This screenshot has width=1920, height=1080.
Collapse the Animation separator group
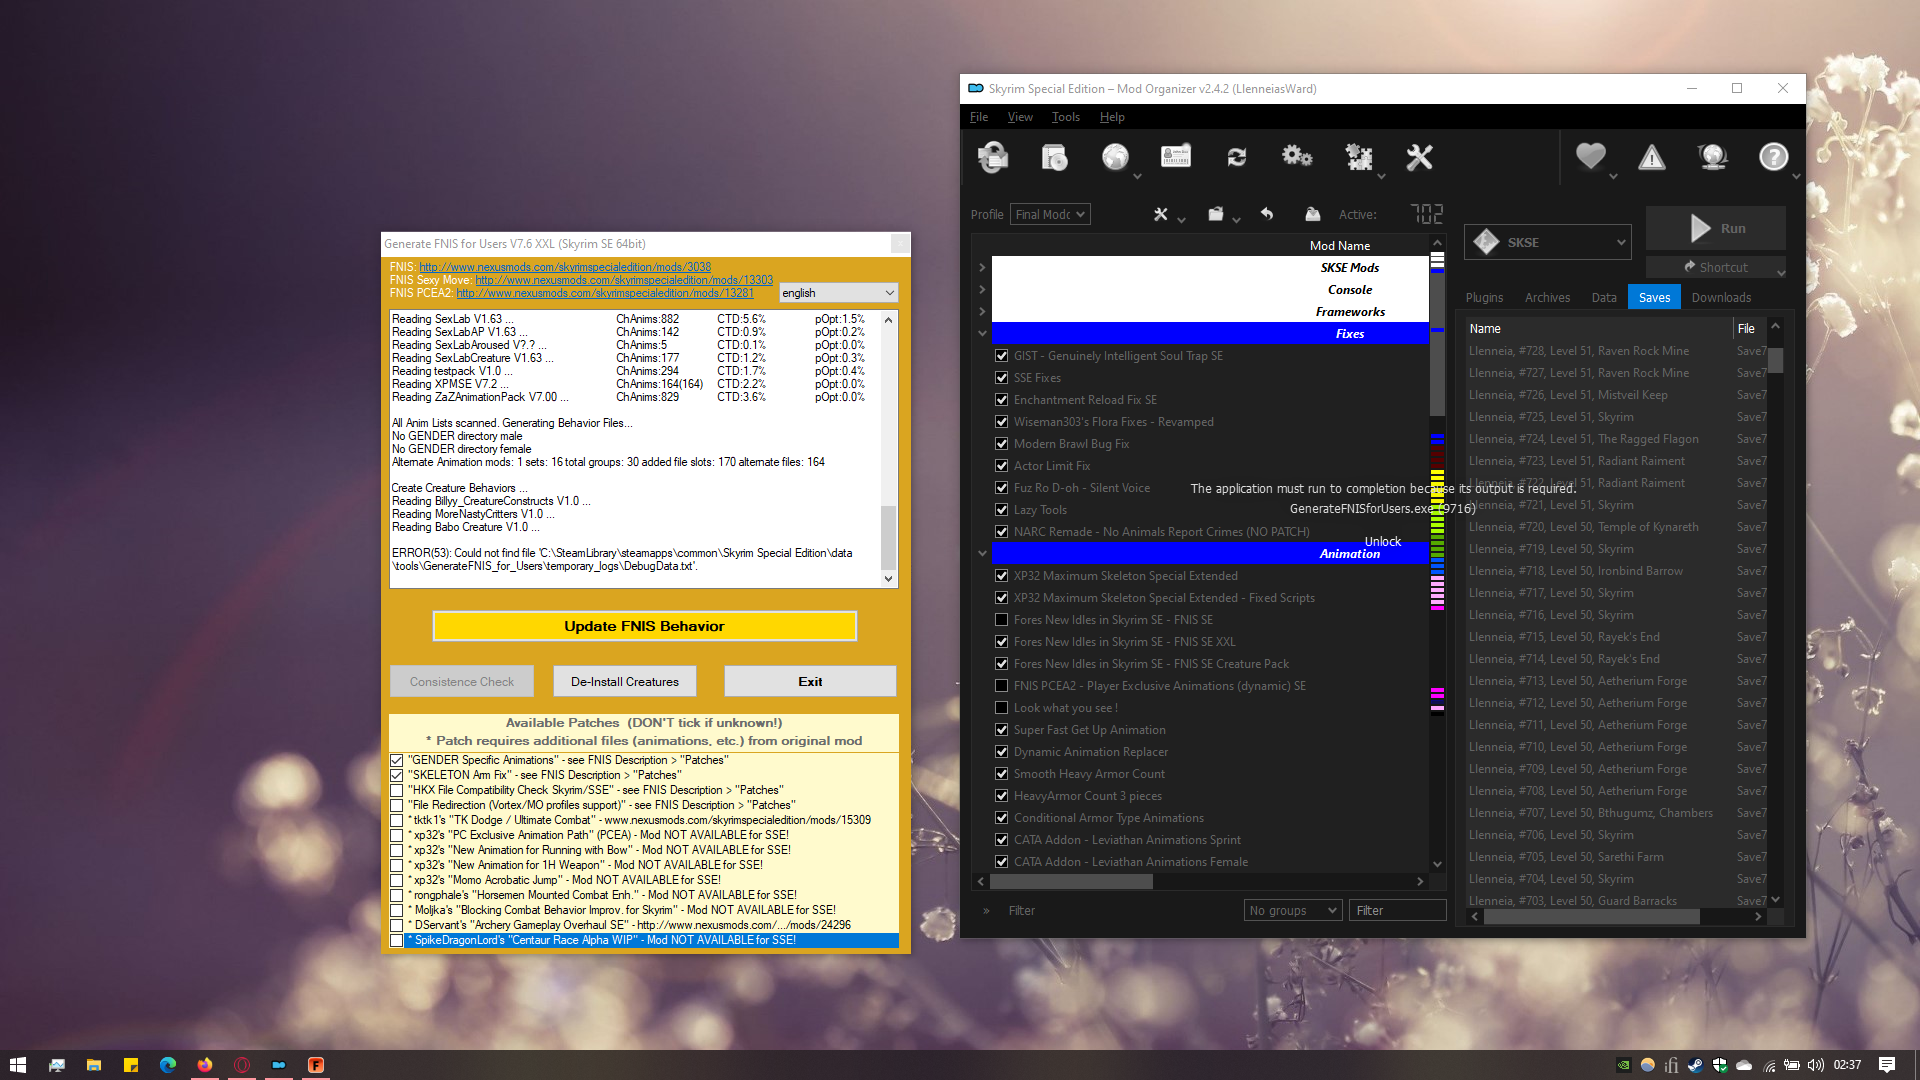(982, 554)
